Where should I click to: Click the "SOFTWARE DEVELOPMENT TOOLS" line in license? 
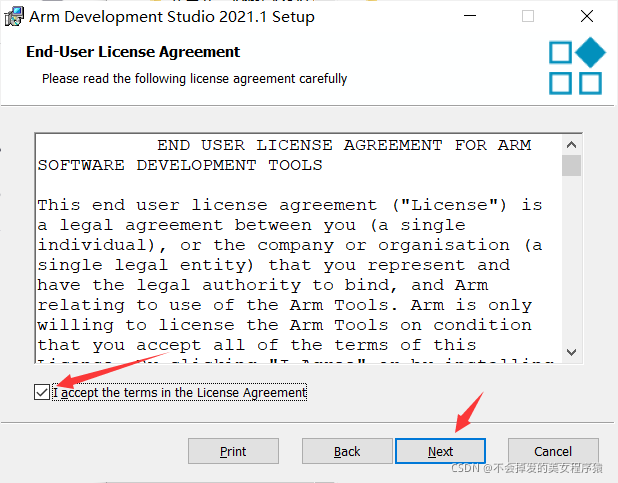tap(180, 165)
